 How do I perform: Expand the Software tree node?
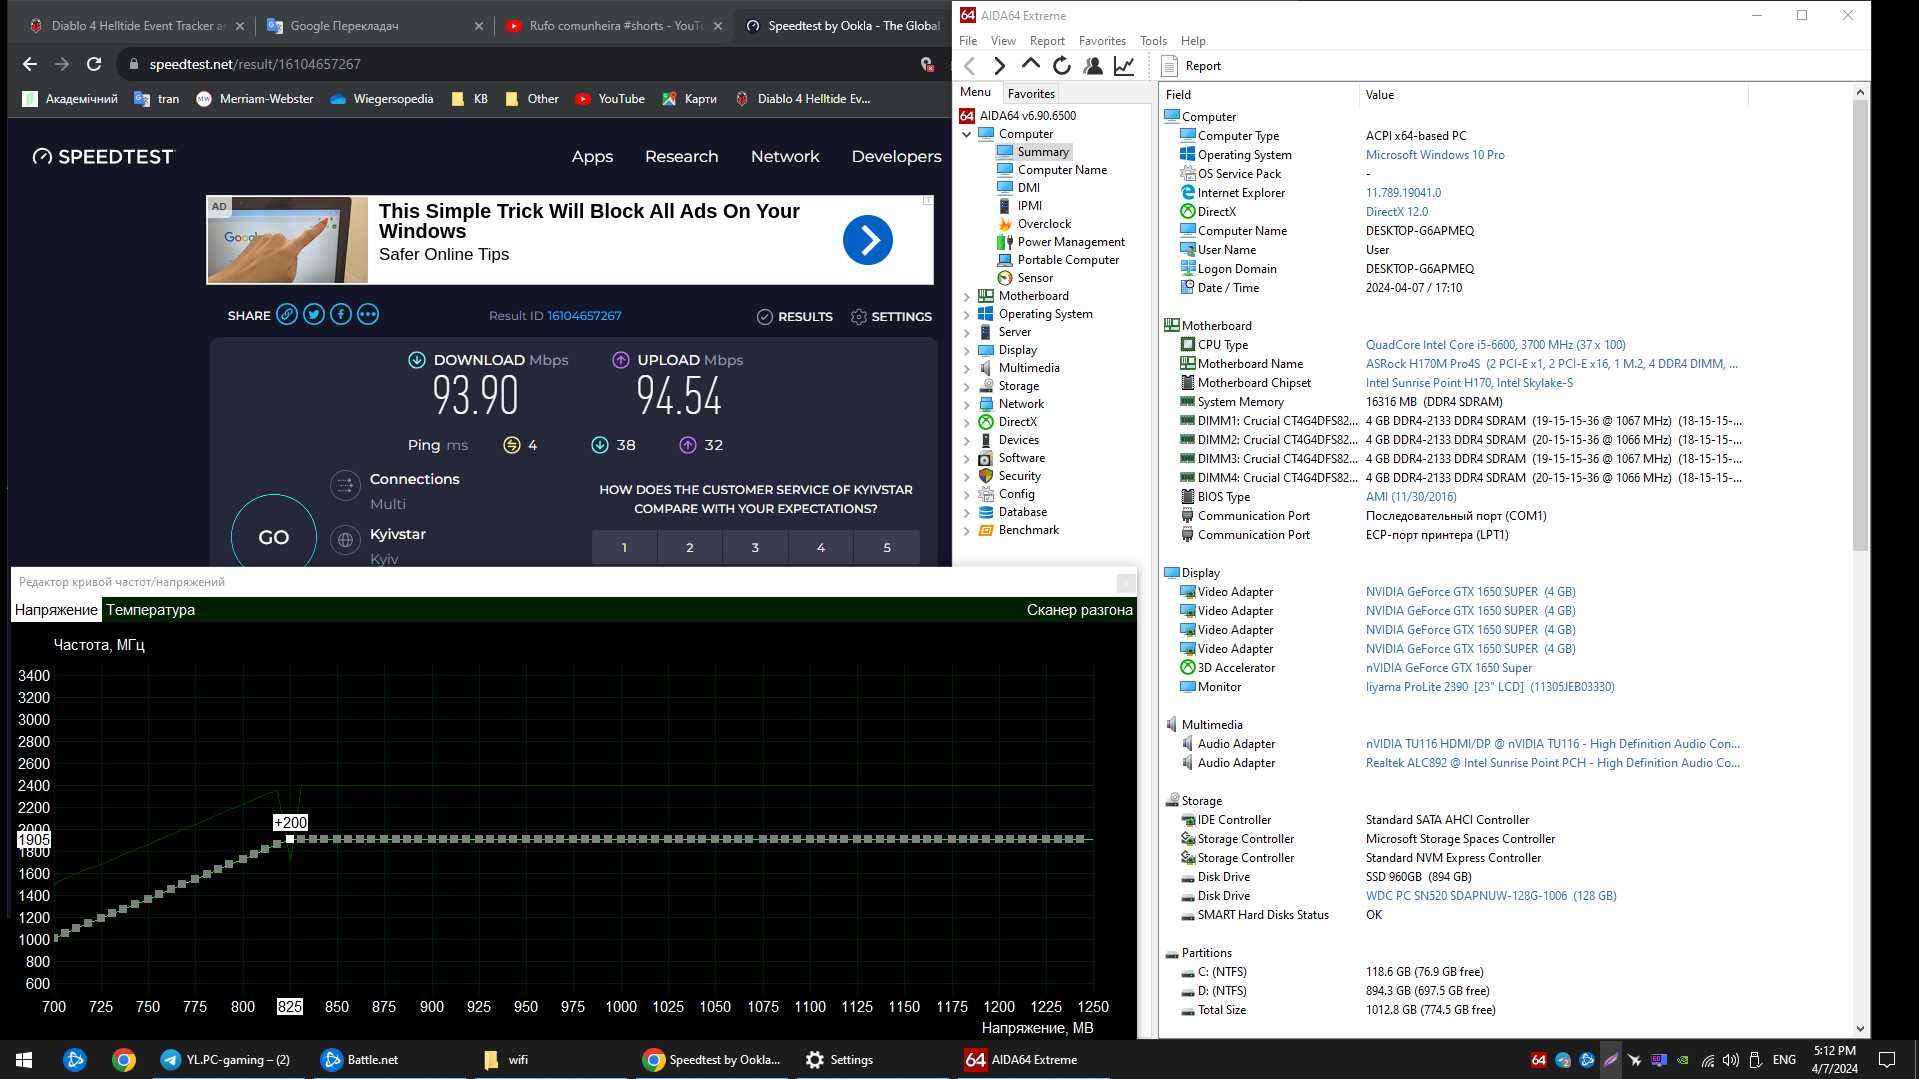coord(967,458)
